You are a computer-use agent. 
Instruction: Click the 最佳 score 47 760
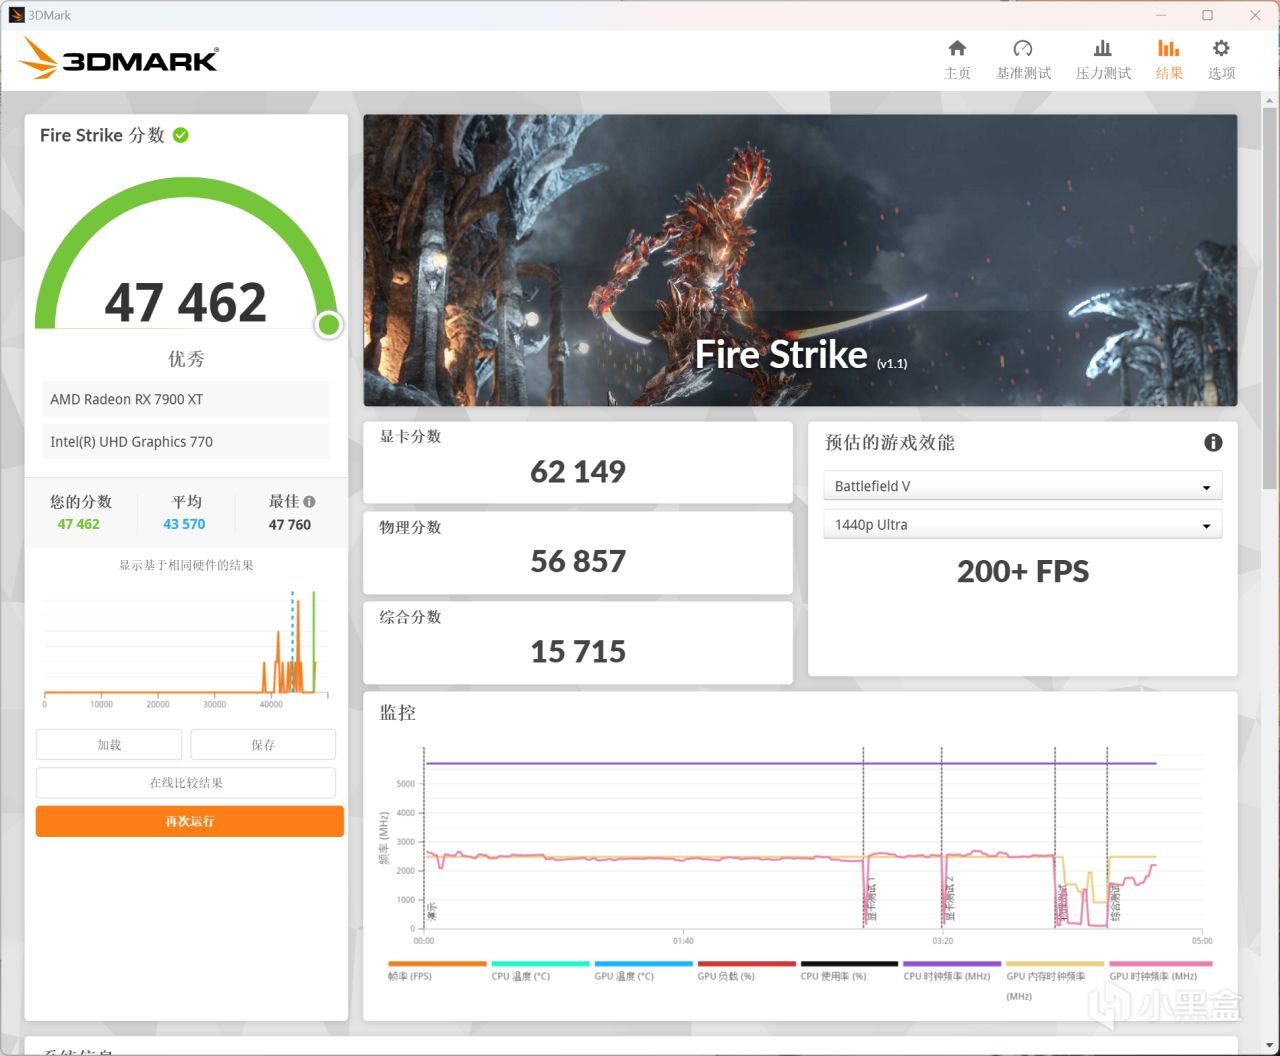point(290,524)
